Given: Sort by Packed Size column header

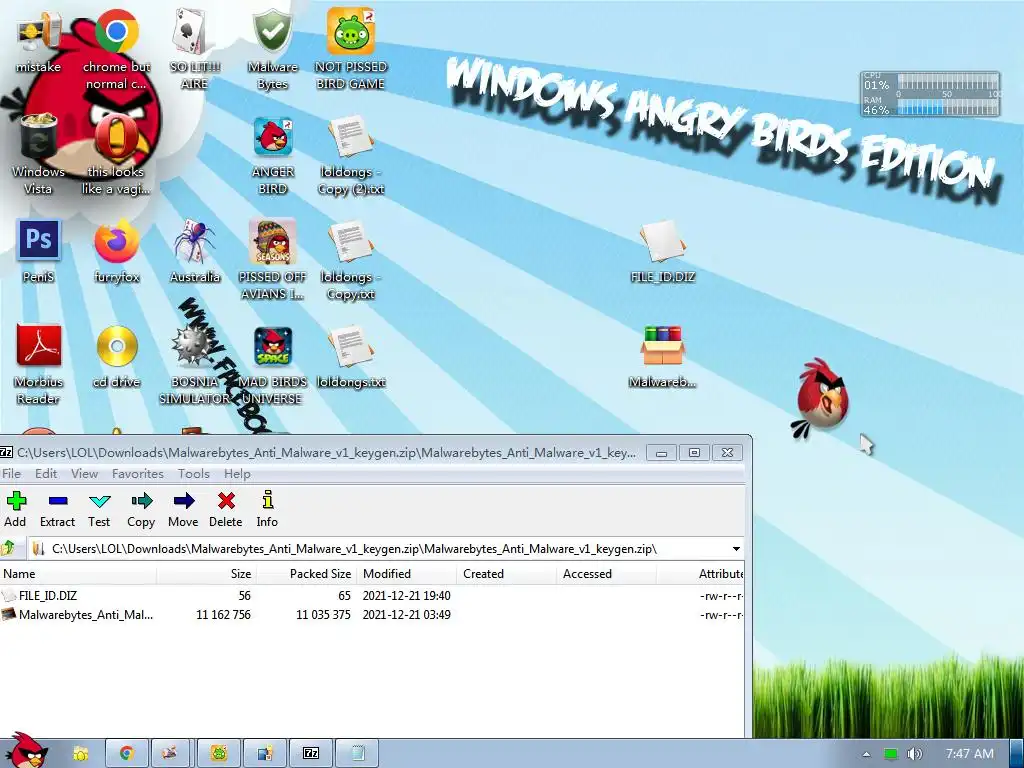Looking at the screenshot, I should pyautogui.click(x=306, y=573).
